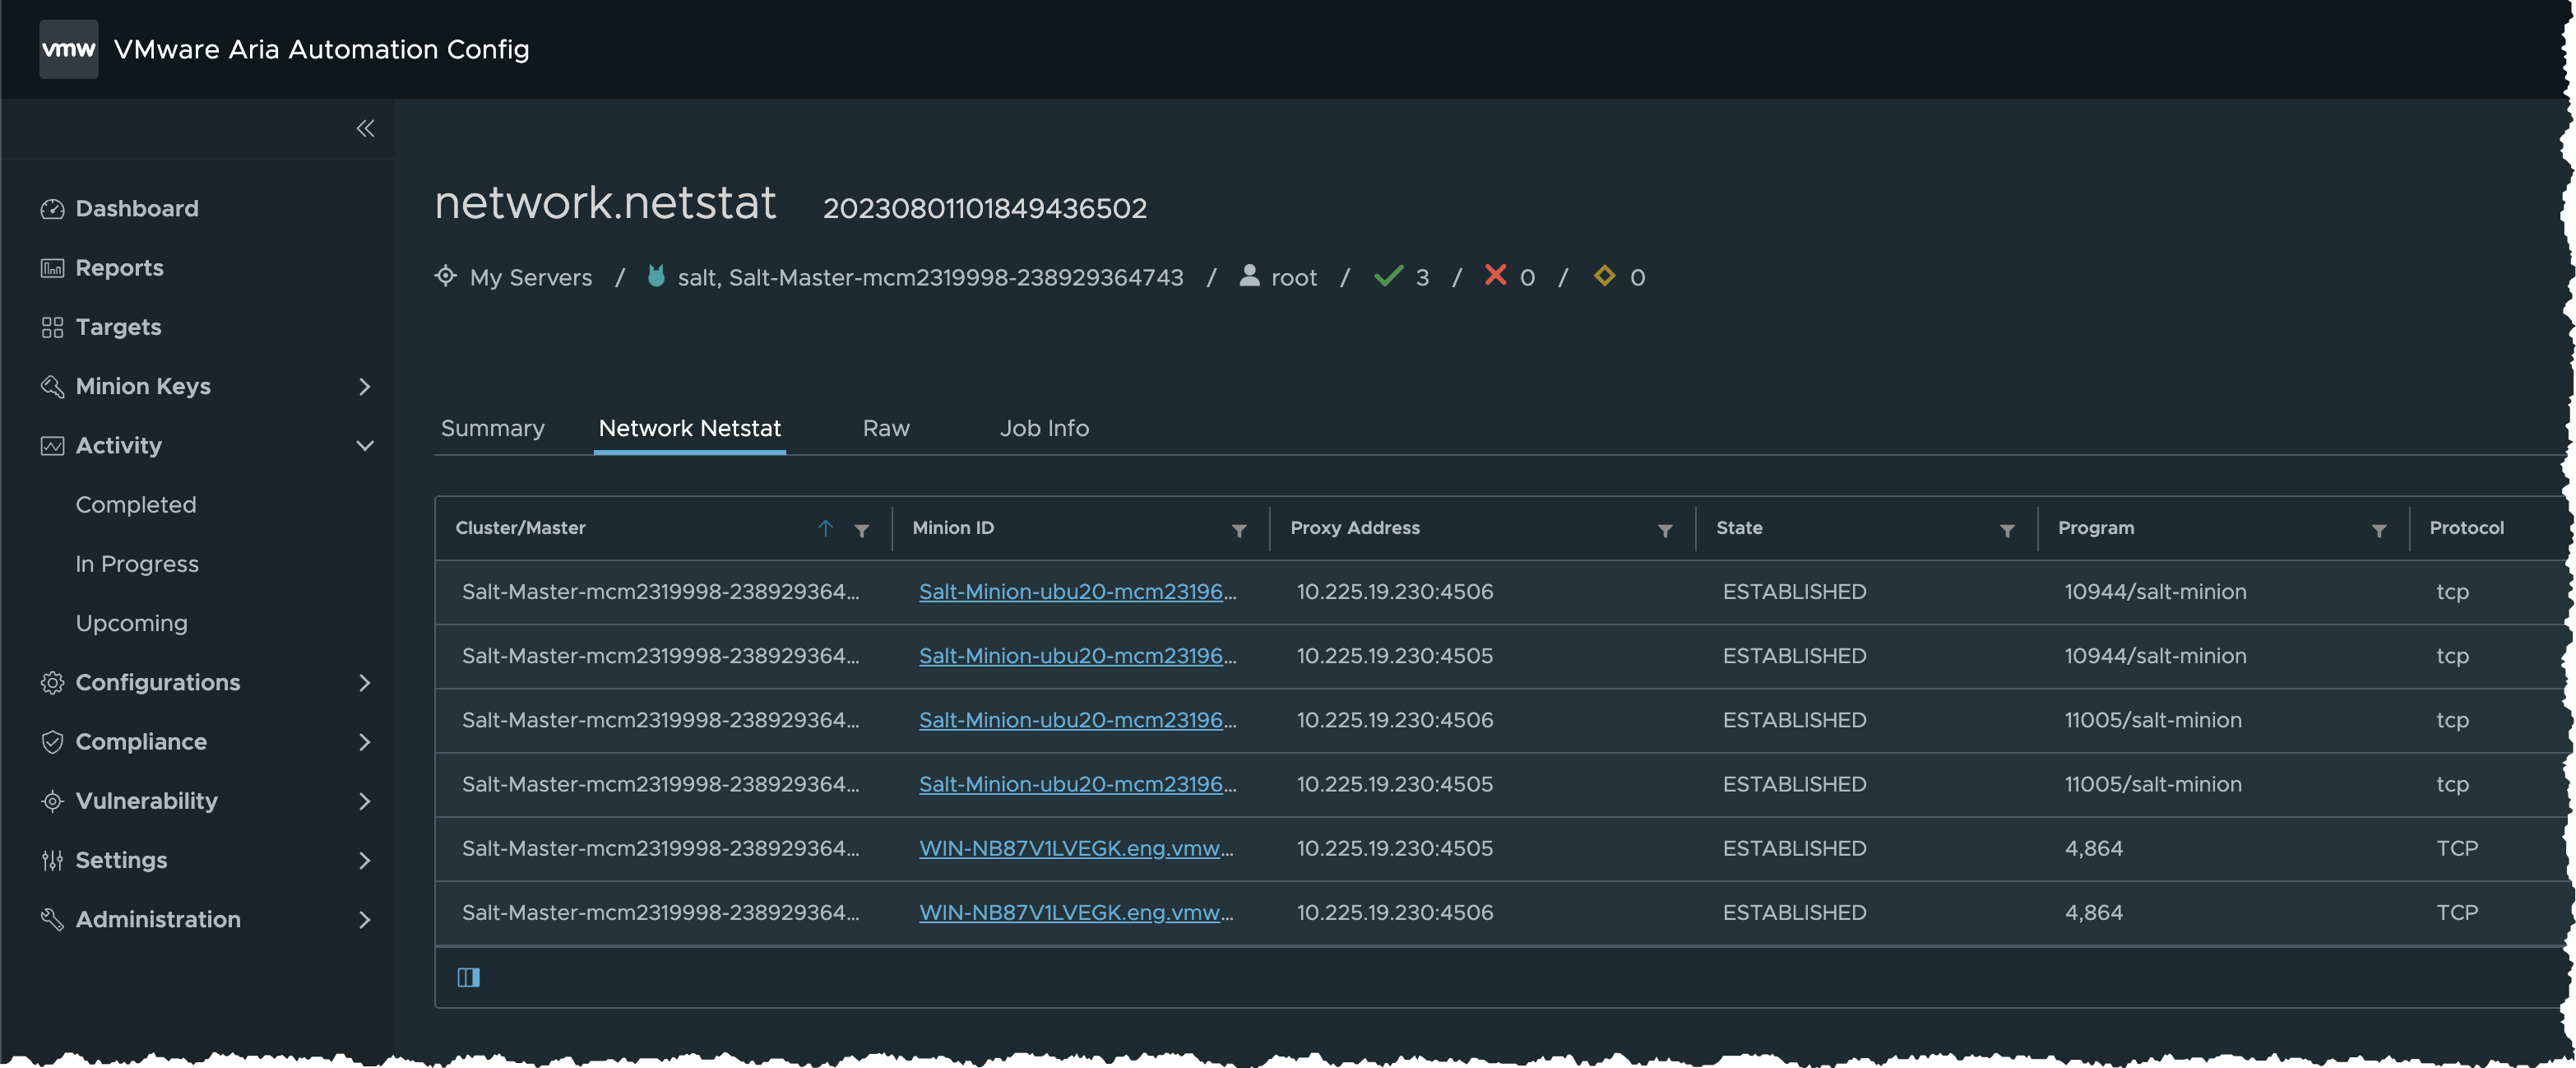2576x1068 pixels.
Task: Click the Activity graph icon
Action: [x=52, y=445]
